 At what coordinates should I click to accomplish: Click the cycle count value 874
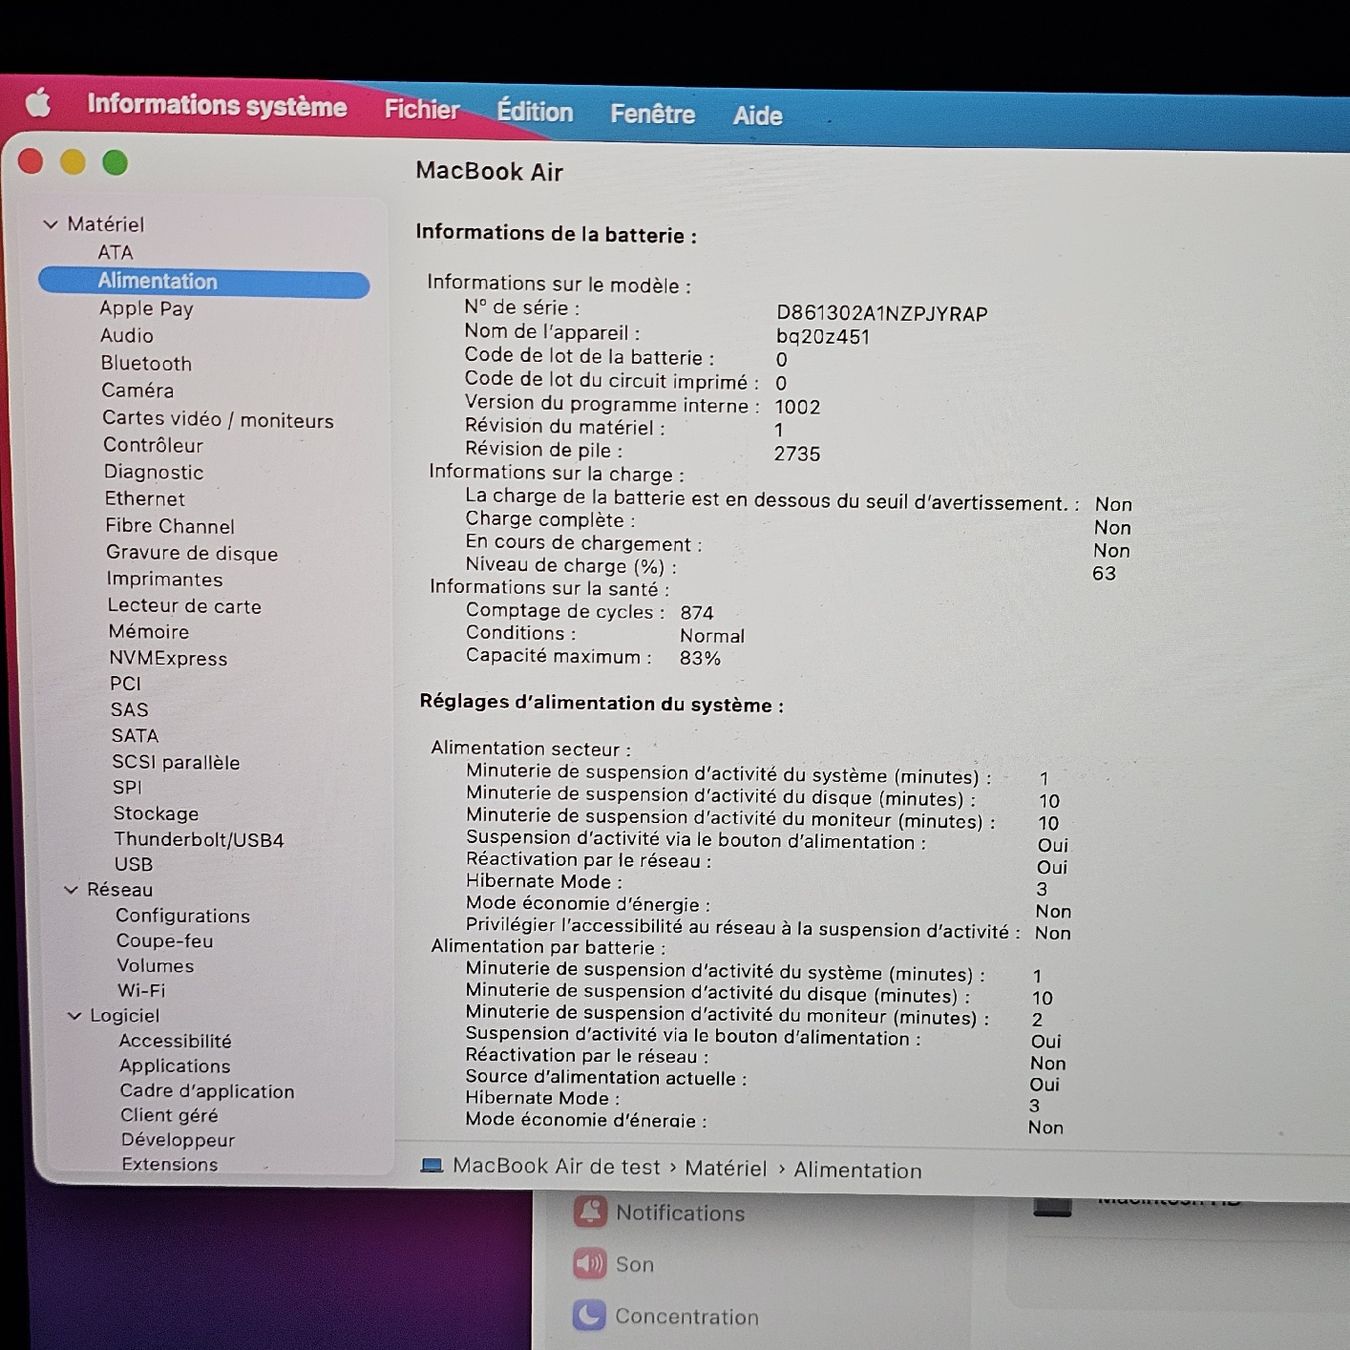pos(697,612)
